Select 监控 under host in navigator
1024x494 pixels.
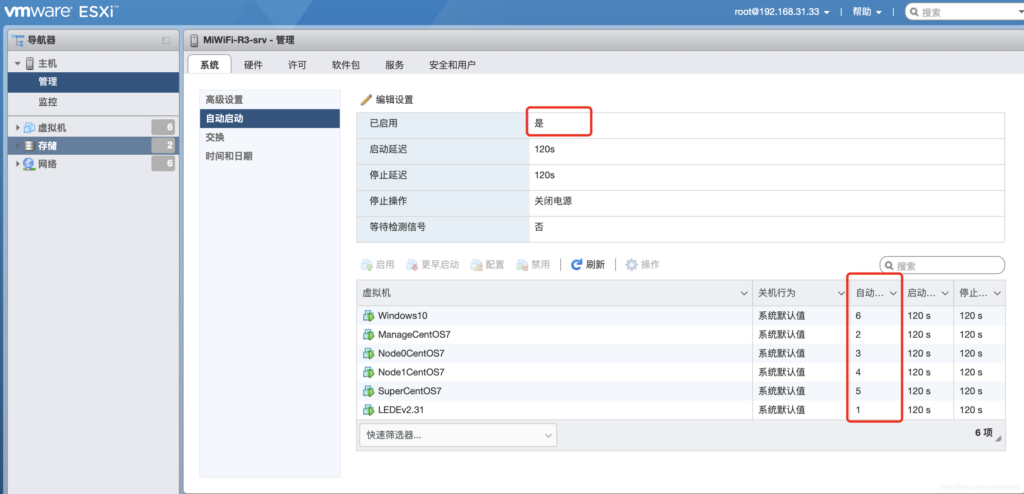click(x=48, y=102)
